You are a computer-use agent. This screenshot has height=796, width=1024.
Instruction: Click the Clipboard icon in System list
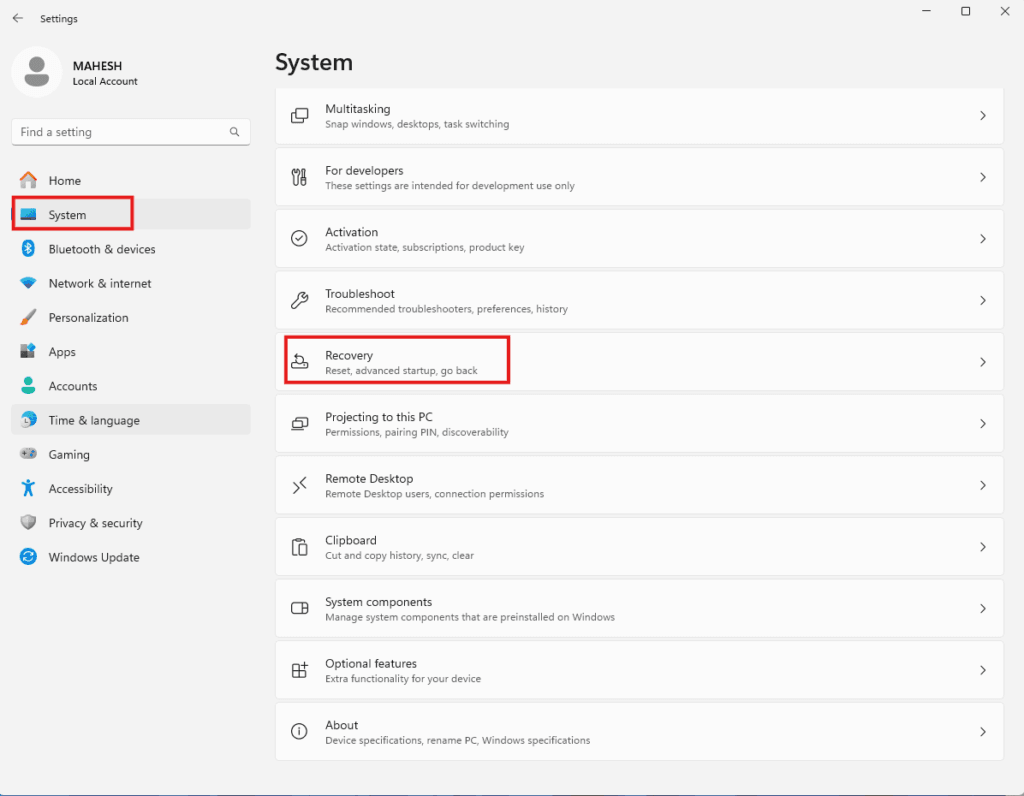pyautogui.click(x=299, y=547)
